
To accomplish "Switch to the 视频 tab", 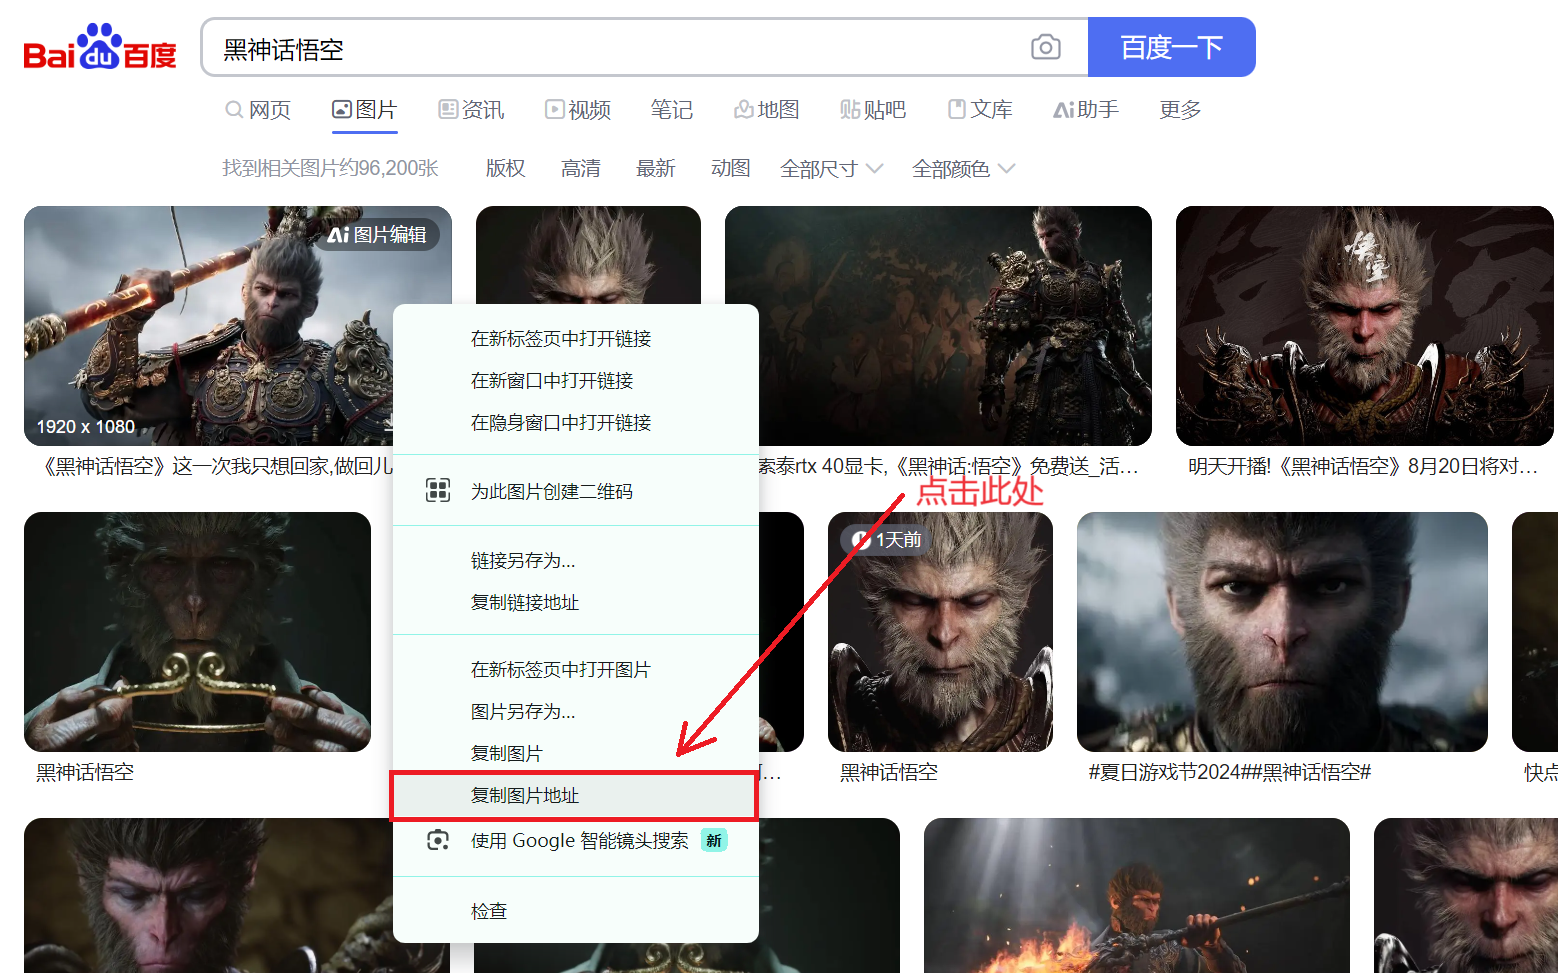I will click(x=578, y=110).
